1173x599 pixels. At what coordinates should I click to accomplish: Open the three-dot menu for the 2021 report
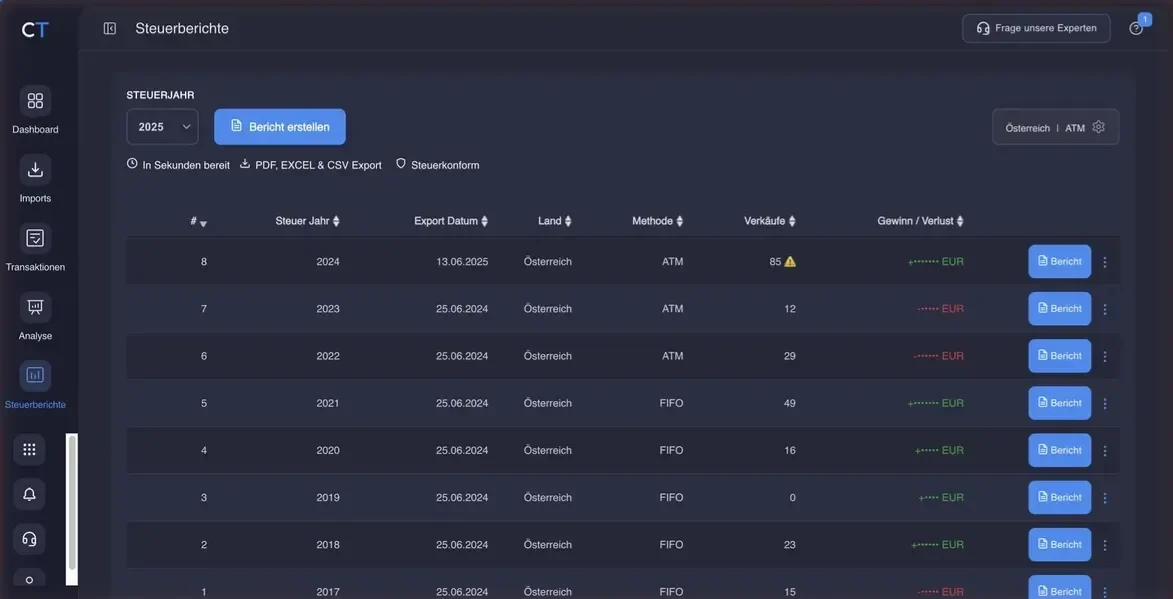(1105, 403)
